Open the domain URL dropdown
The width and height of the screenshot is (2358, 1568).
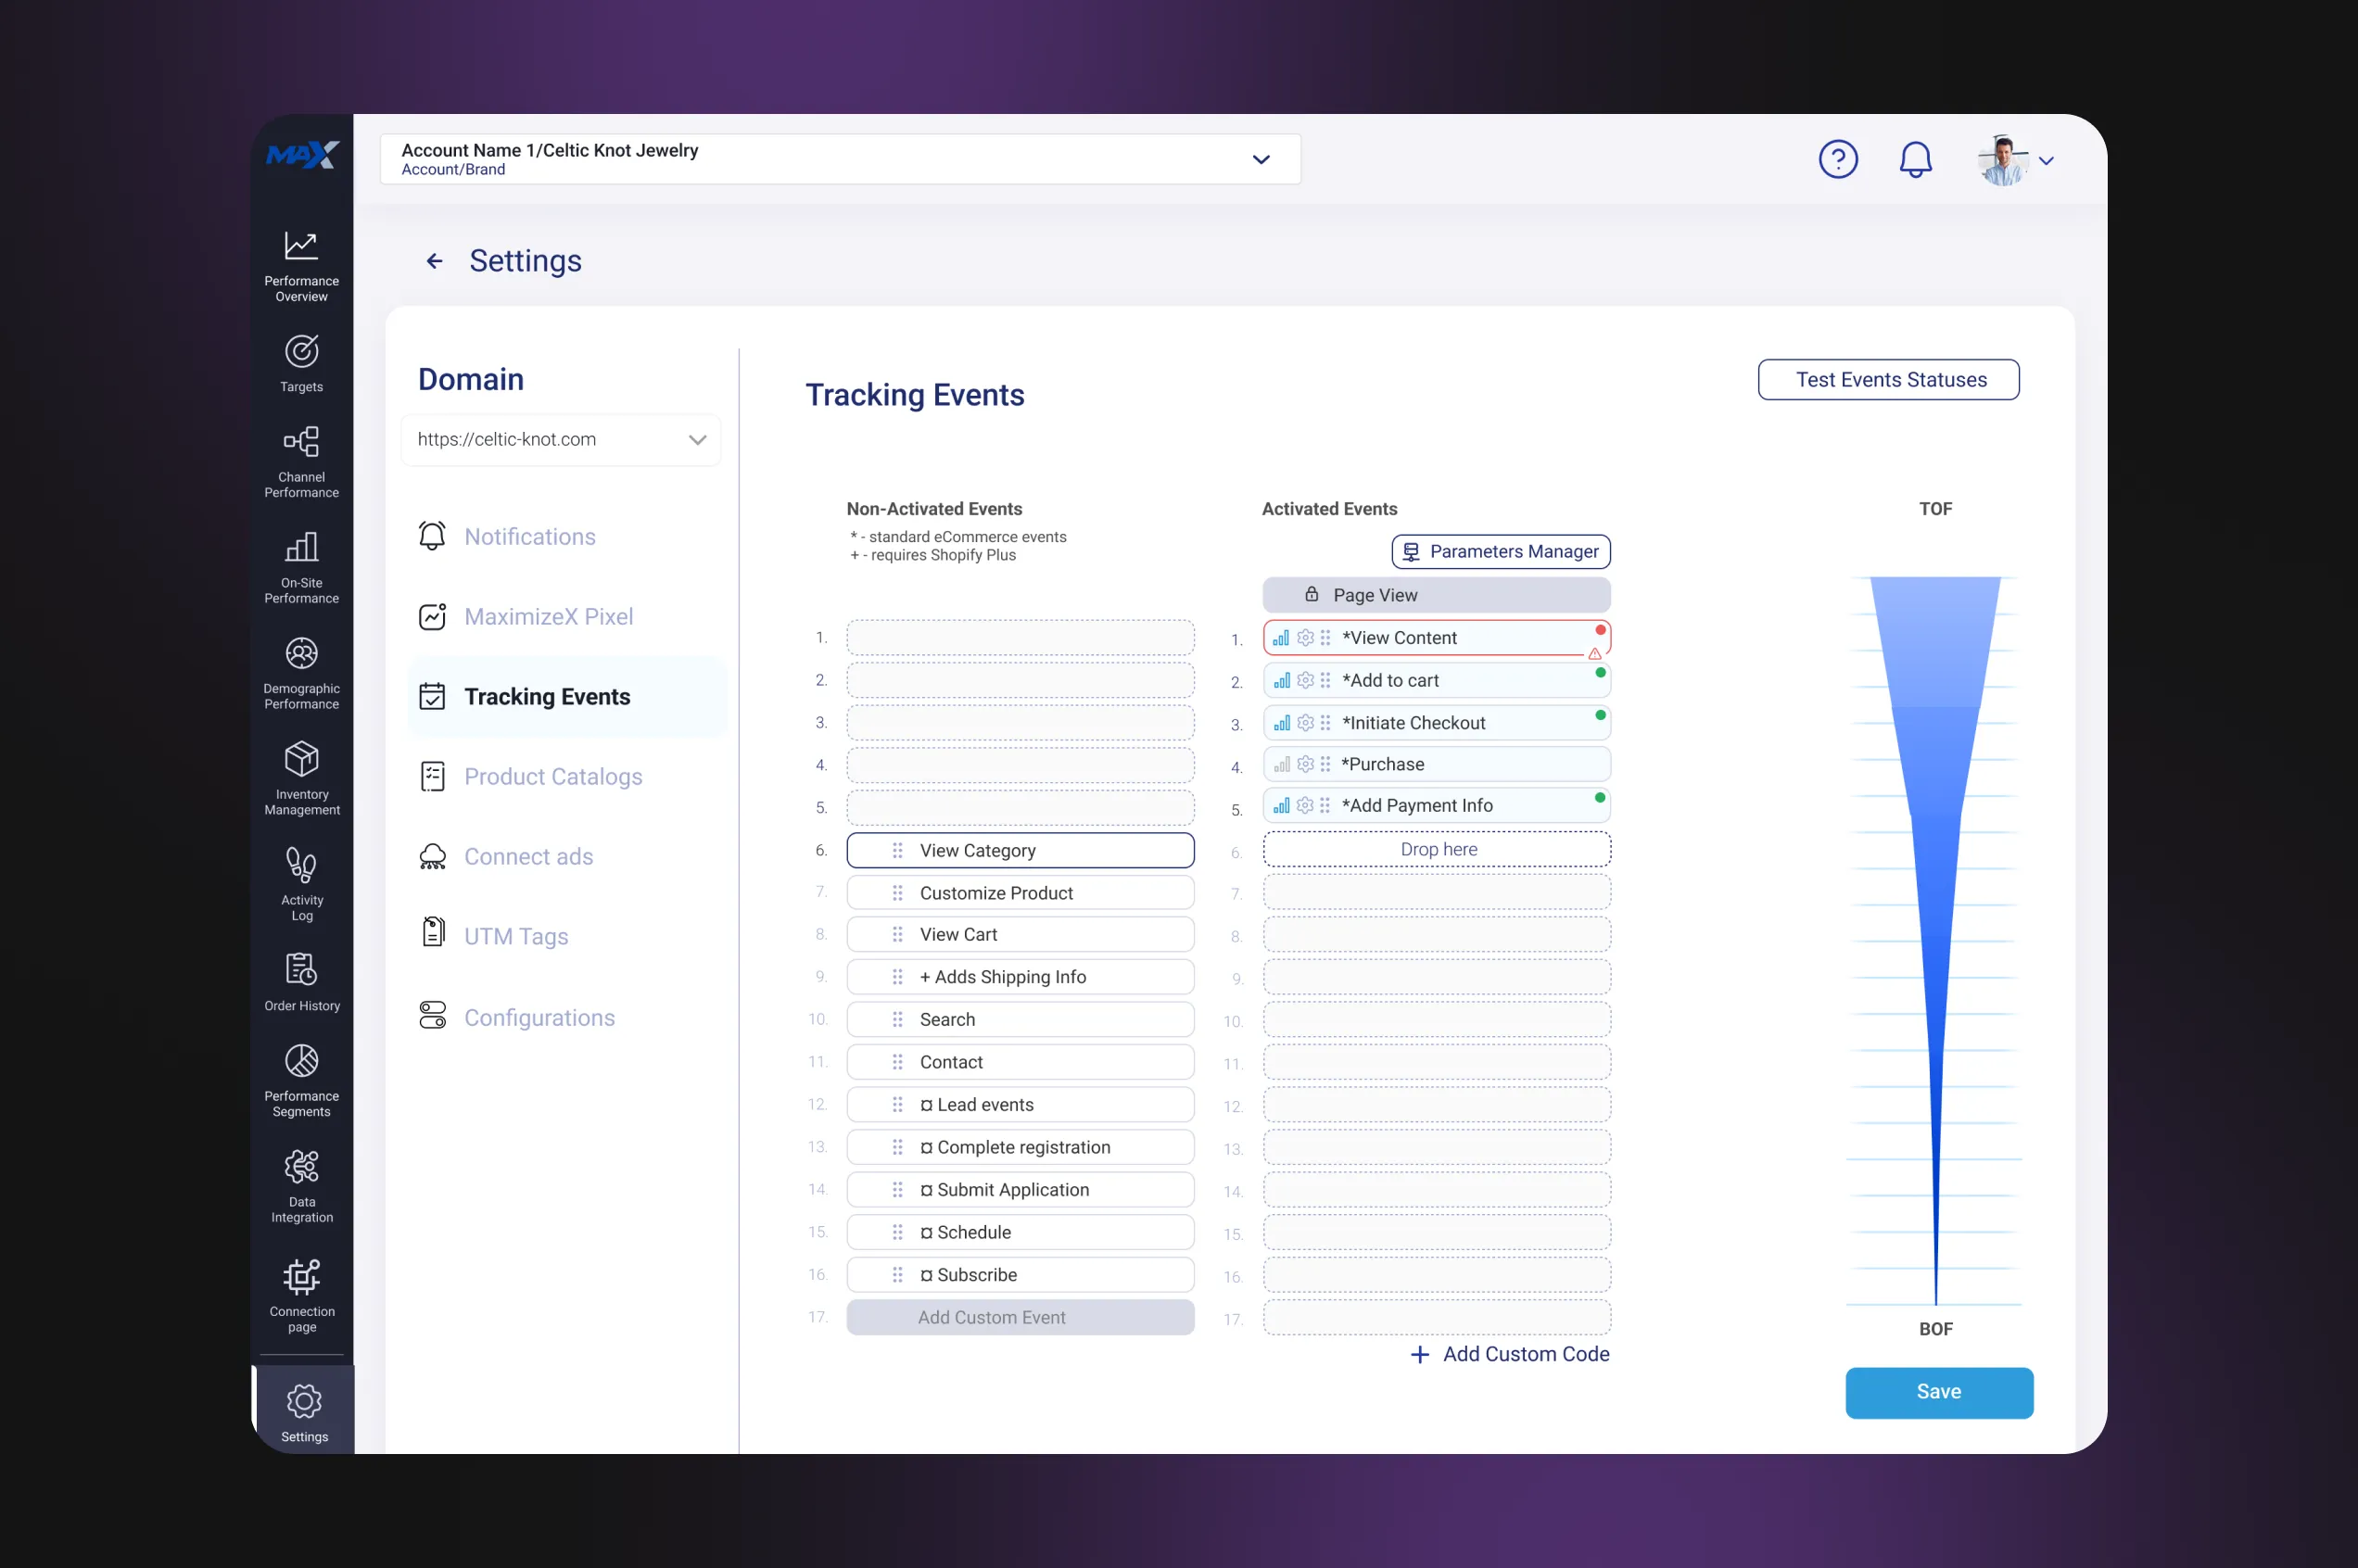(697, 440)
